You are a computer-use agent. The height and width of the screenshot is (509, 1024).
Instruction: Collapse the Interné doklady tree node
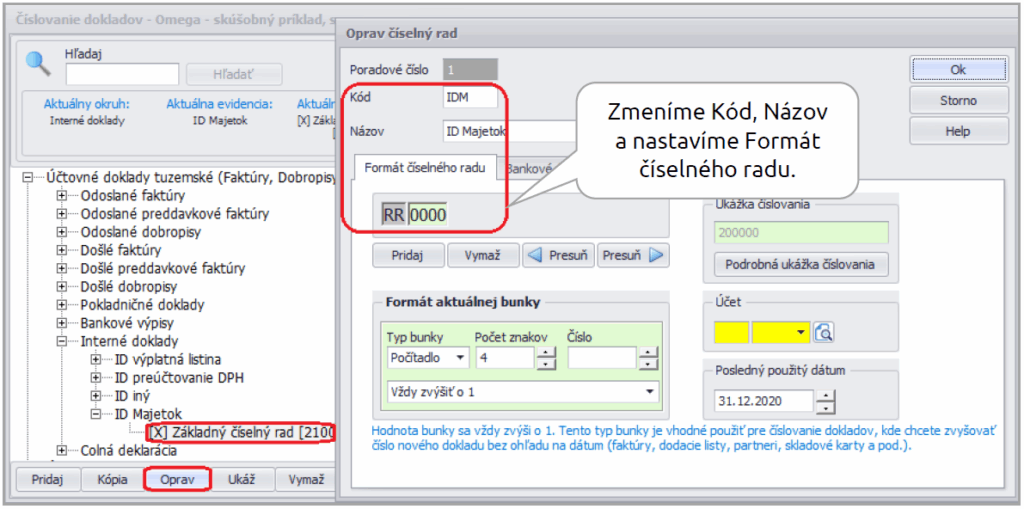pyautogui.click(x=62, y=341)
